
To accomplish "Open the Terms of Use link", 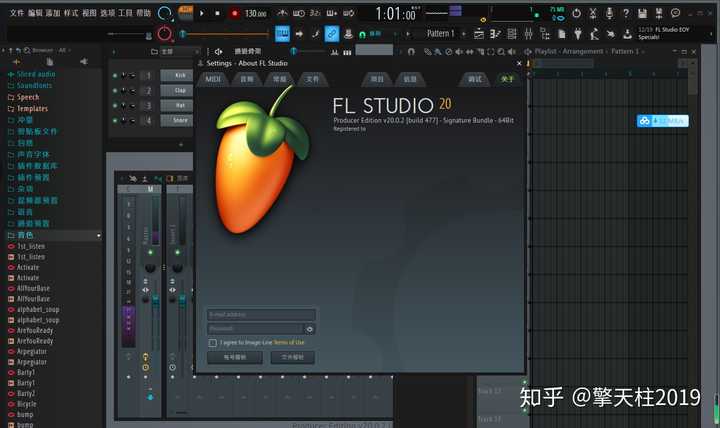I will (x=289, y=343).
